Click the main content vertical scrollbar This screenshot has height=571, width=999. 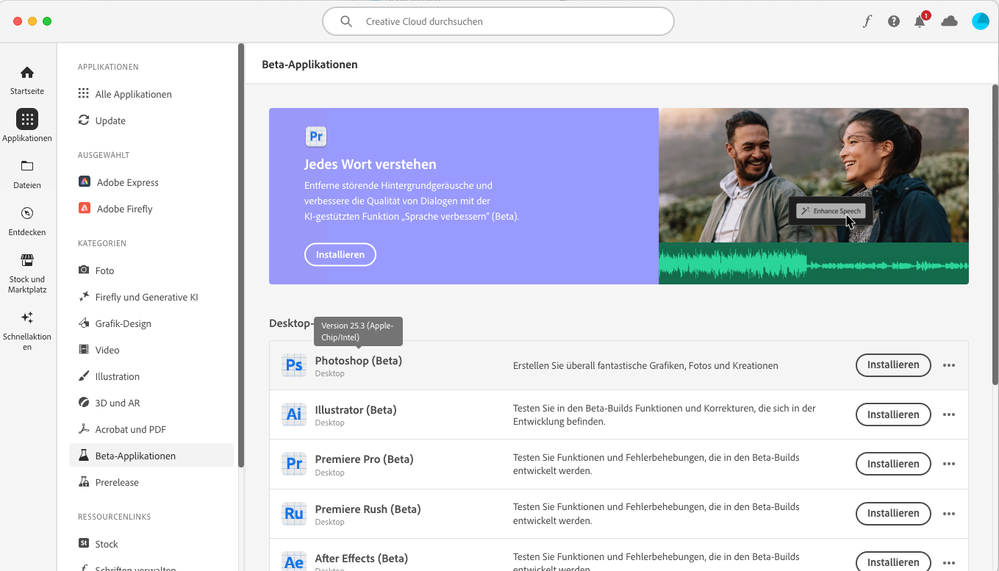pos(995,235)
